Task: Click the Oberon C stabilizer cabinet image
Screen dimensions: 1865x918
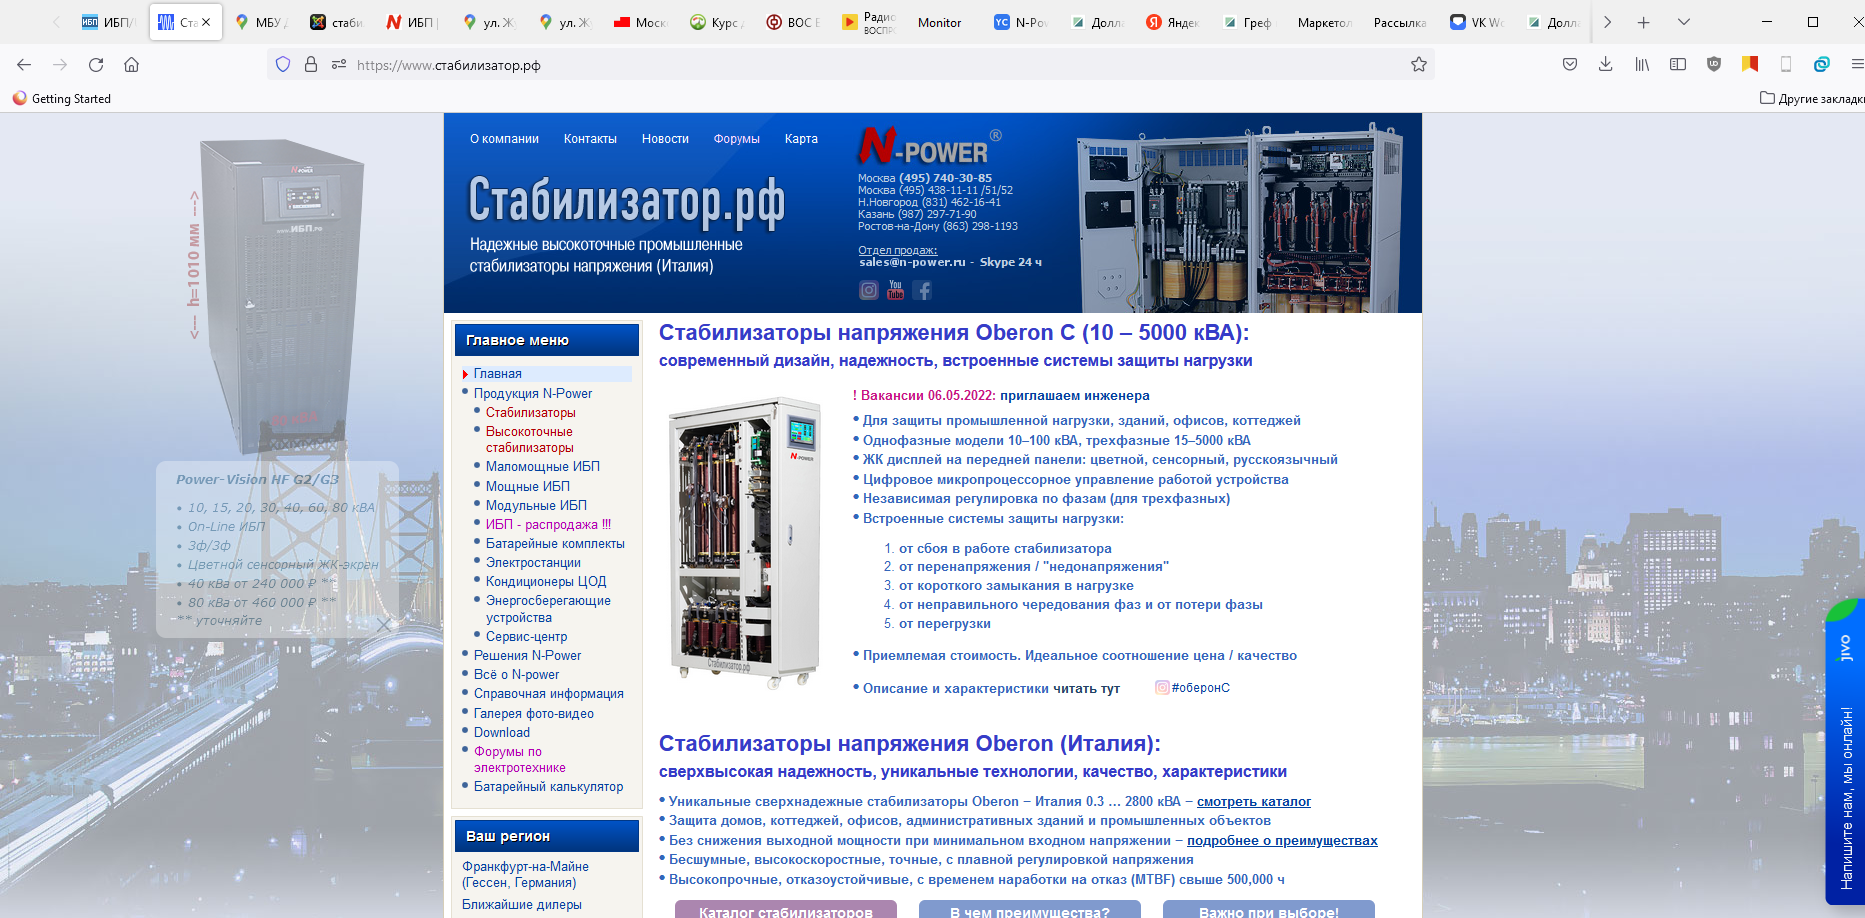Action: (745, 542)
